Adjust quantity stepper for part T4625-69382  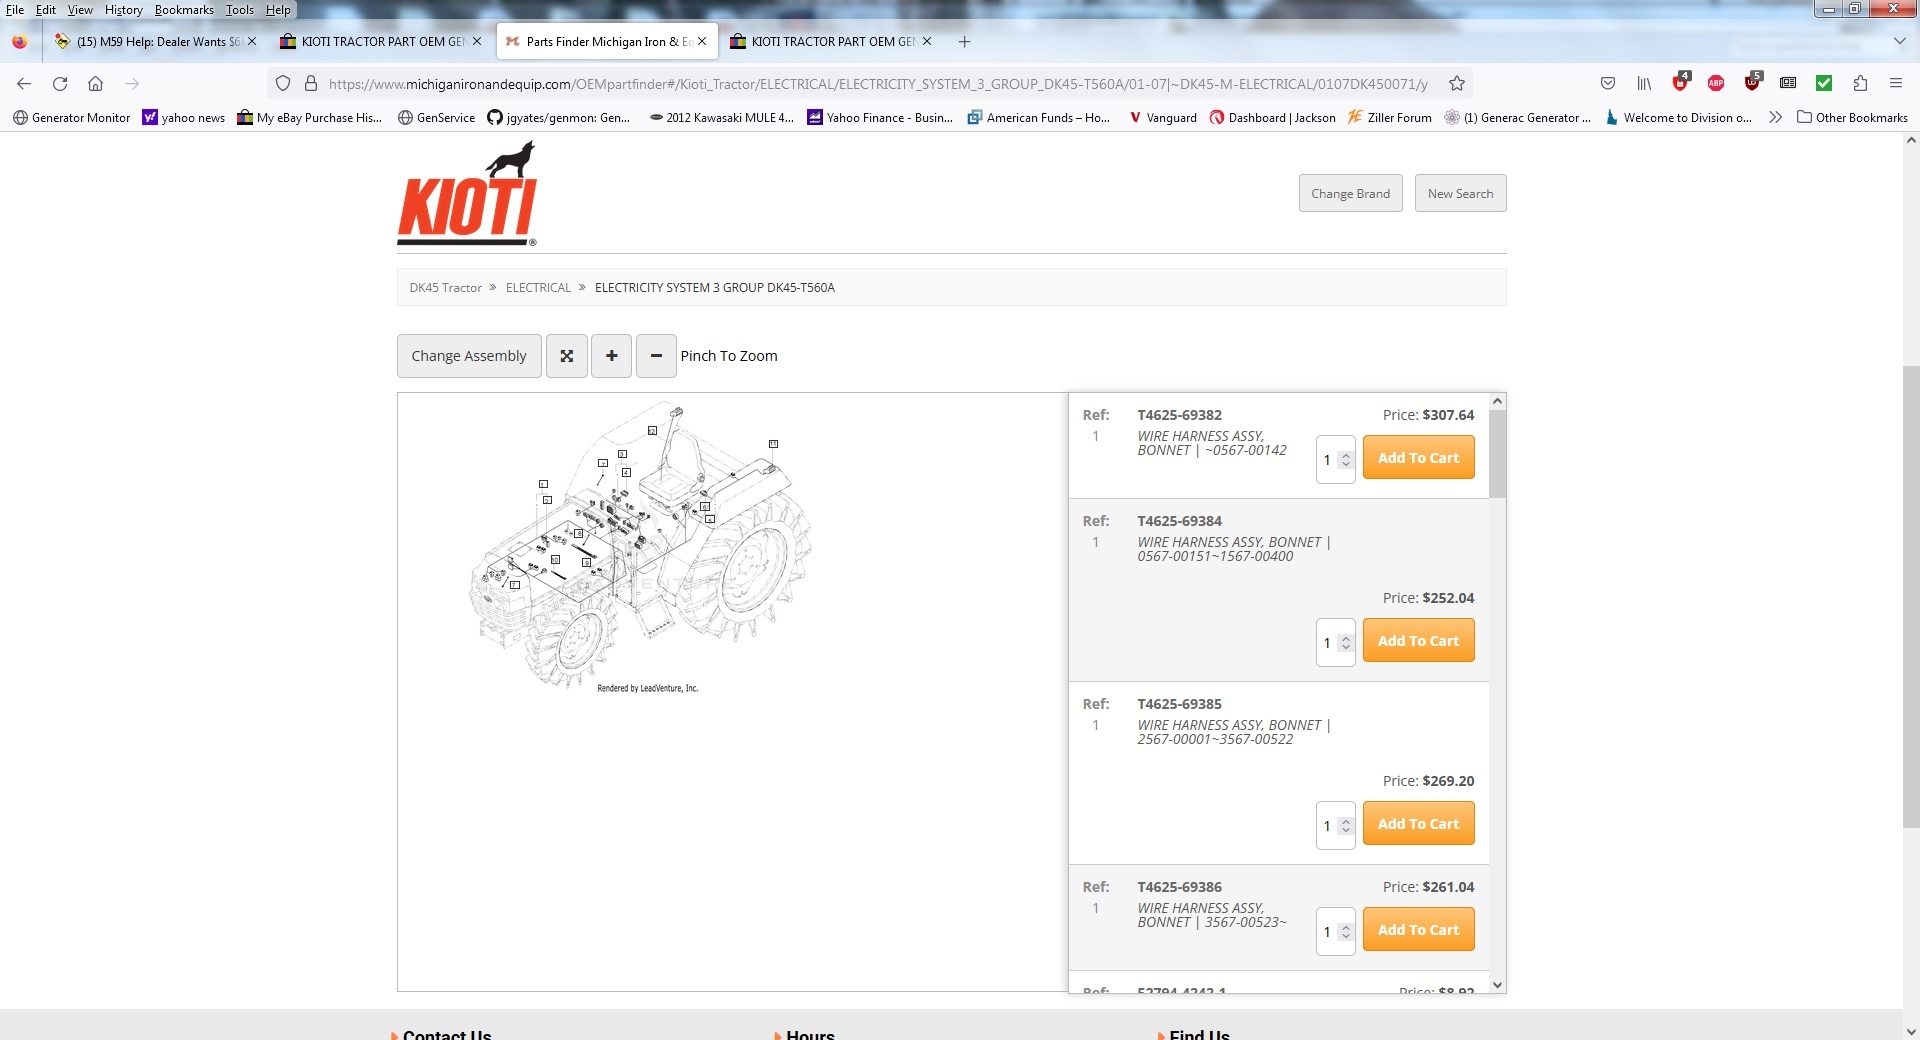tap(1345, 460)
